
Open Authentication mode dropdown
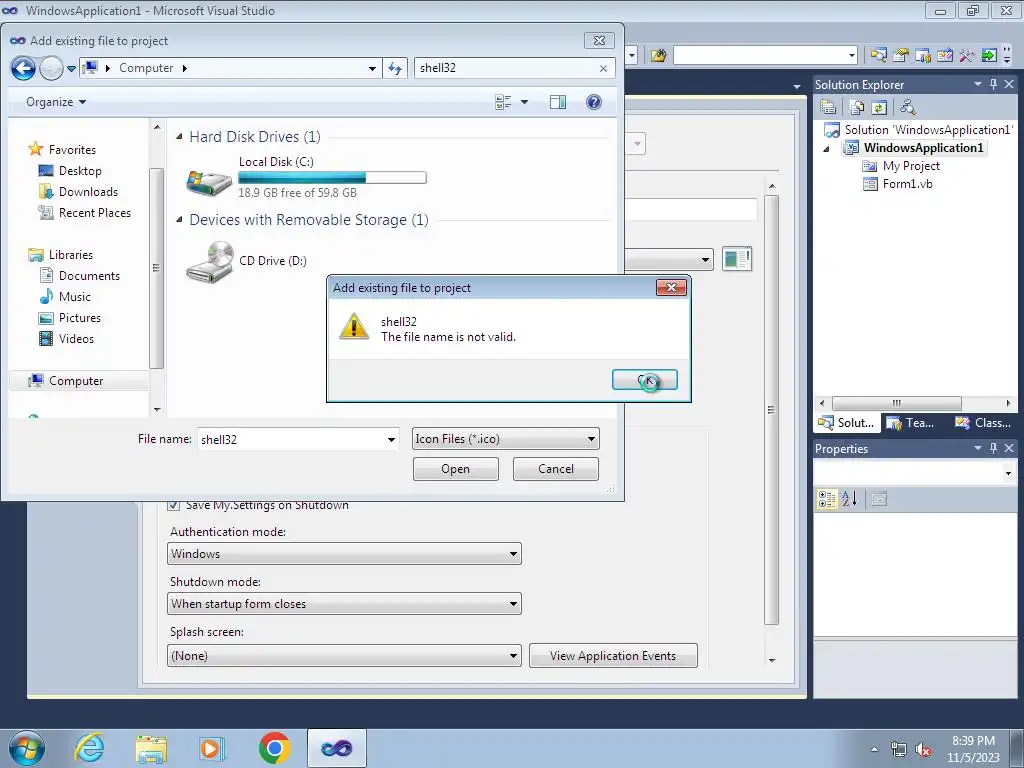344,554
